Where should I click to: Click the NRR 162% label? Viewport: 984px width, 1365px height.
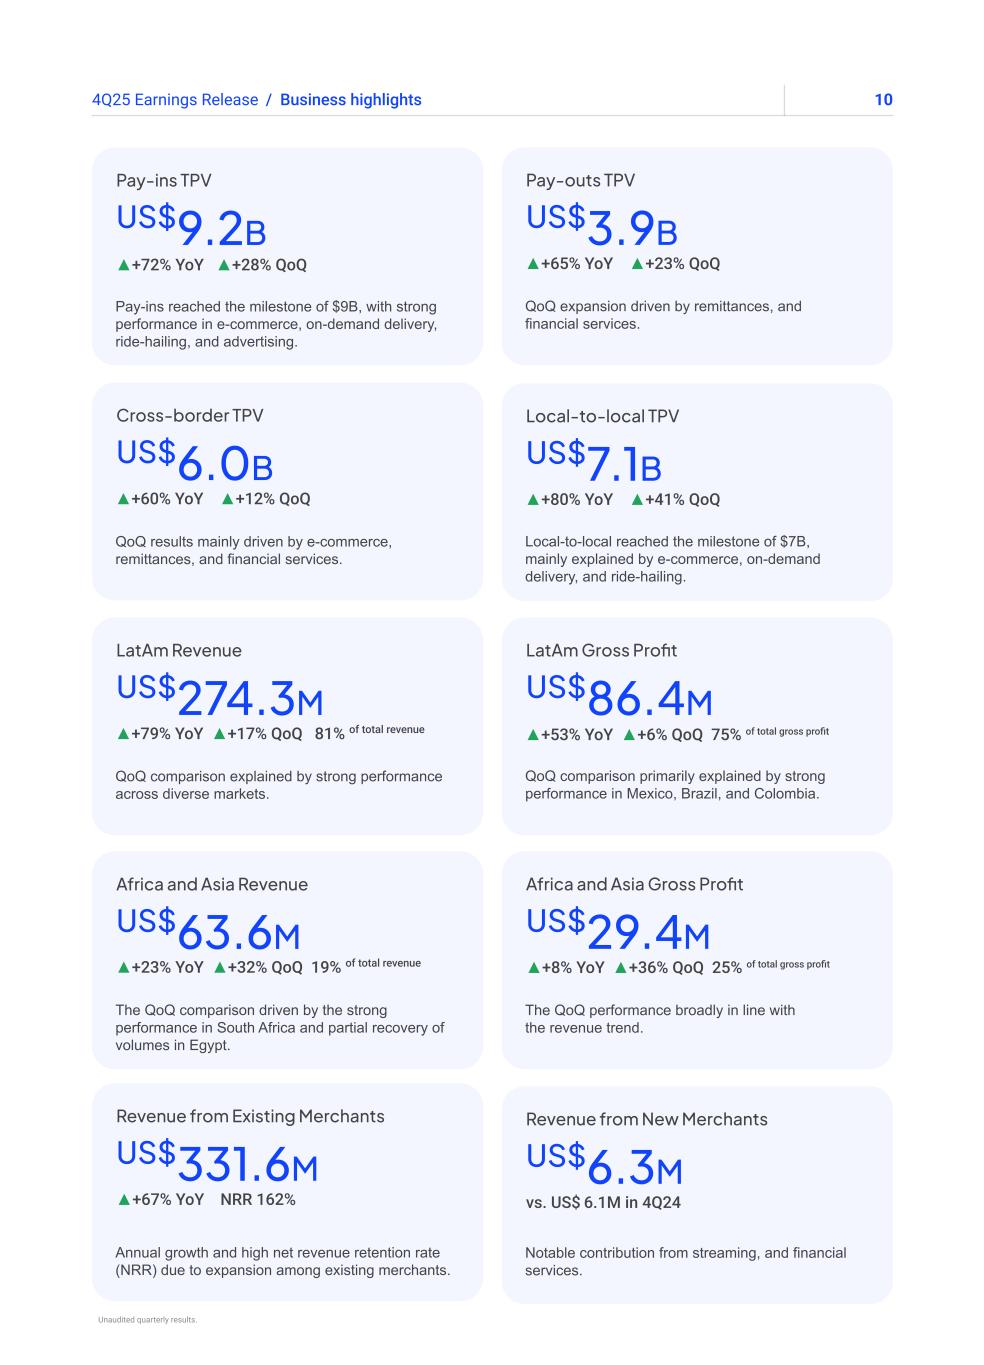coord(258,1200)
